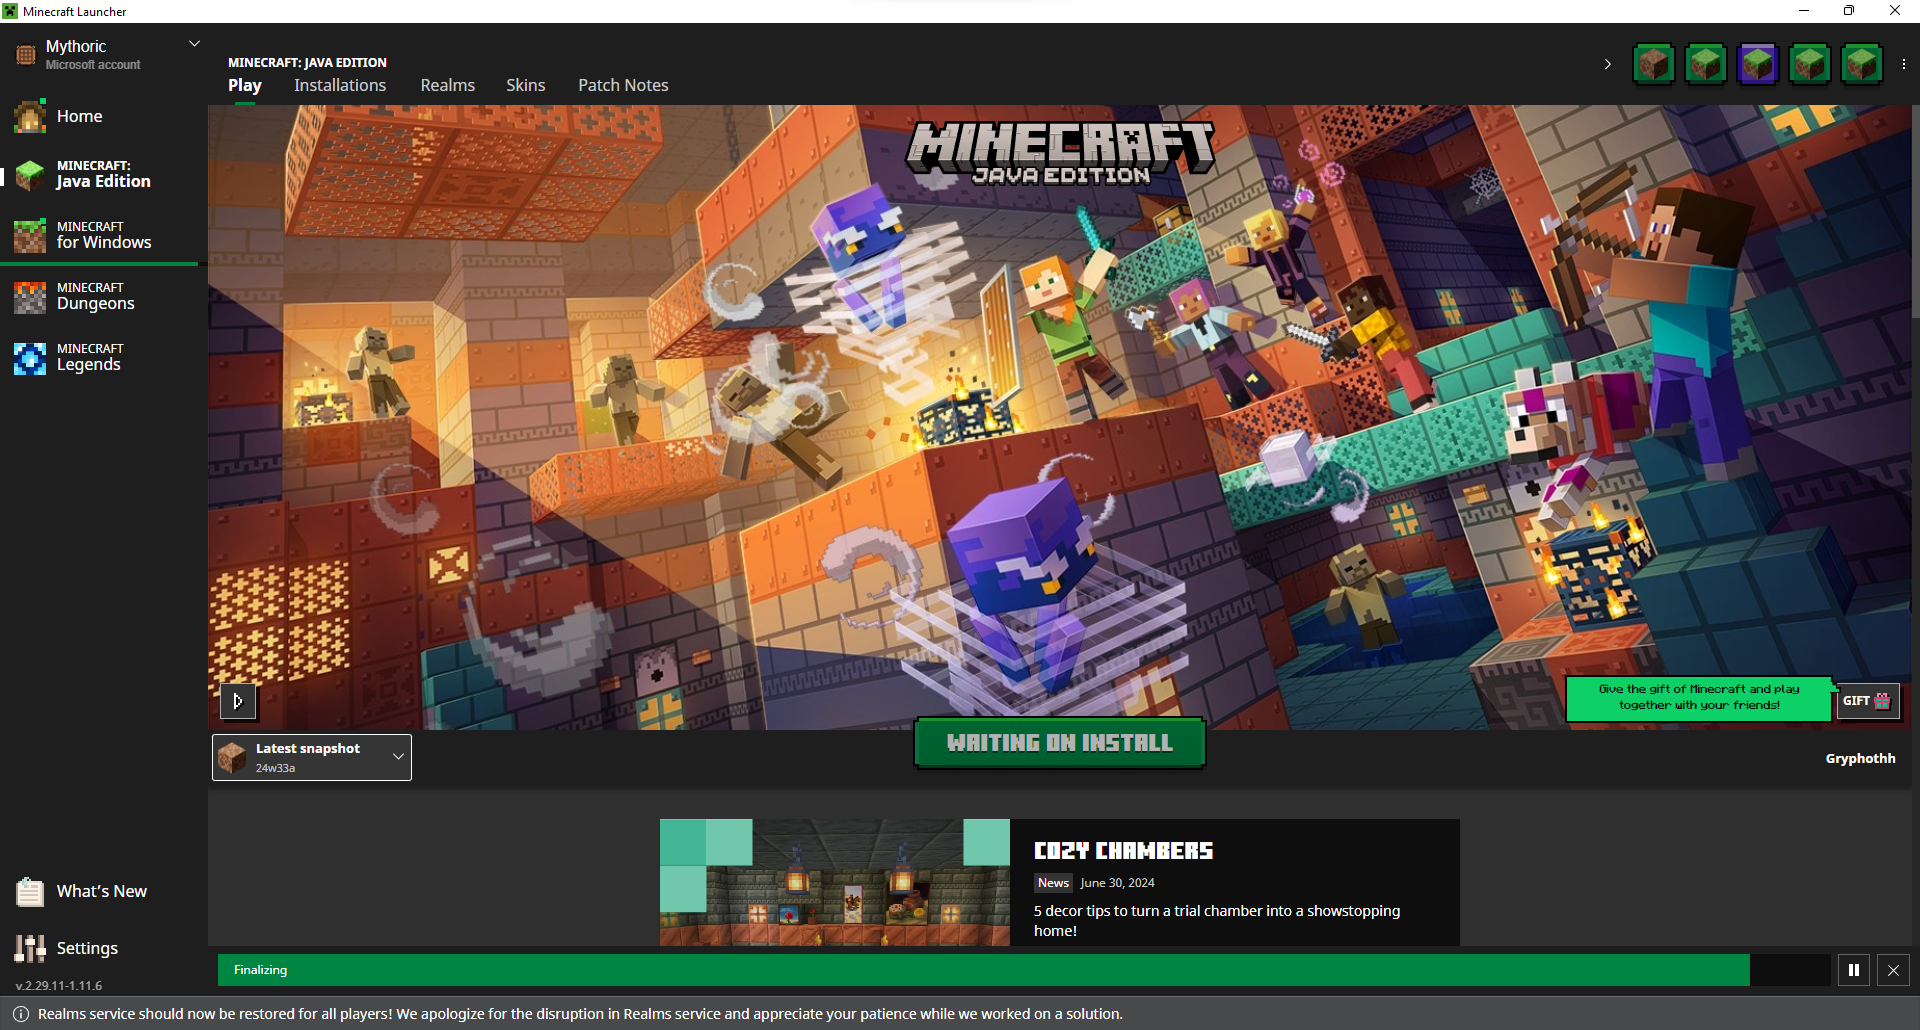Collapse quick-play list with chevron arrow
This screenshot has width=1920, height=1030.
1607,65
